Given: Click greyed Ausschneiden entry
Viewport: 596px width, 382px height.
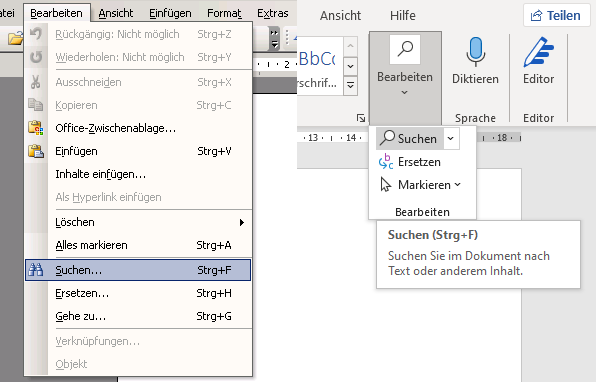Looking at the screenshot, I should tap(138, 82).
